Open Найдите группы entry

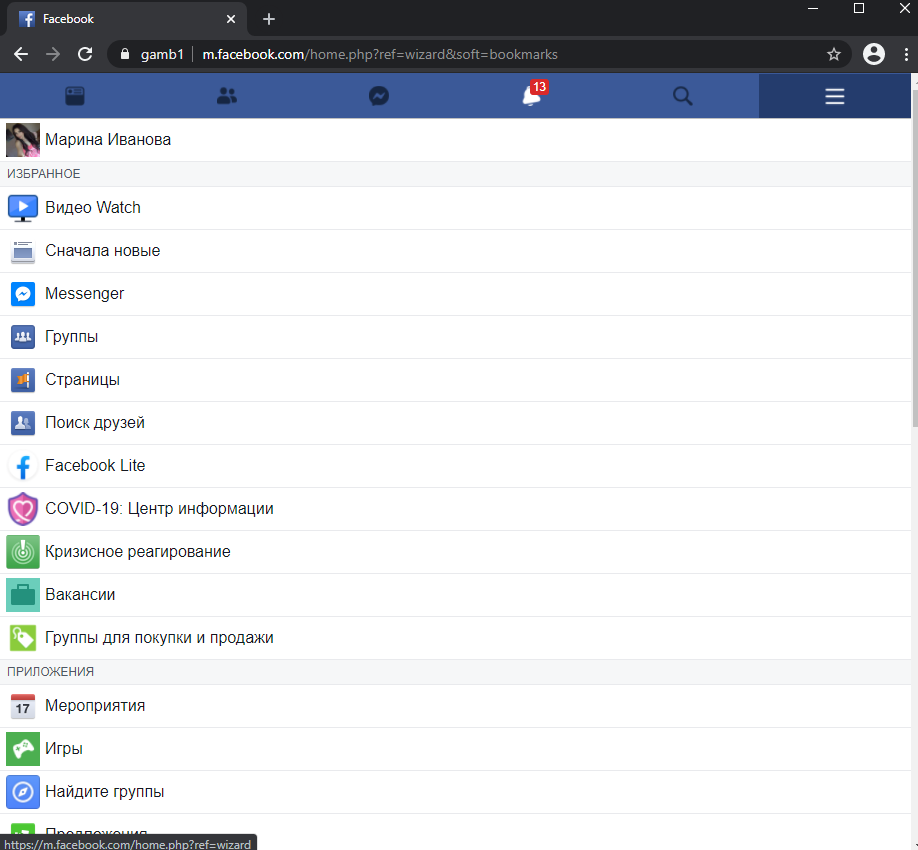(455, 792)
